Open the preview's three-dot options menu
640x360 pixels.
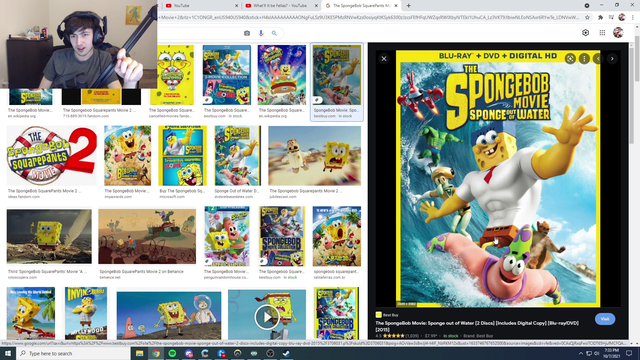pos(584,59)
